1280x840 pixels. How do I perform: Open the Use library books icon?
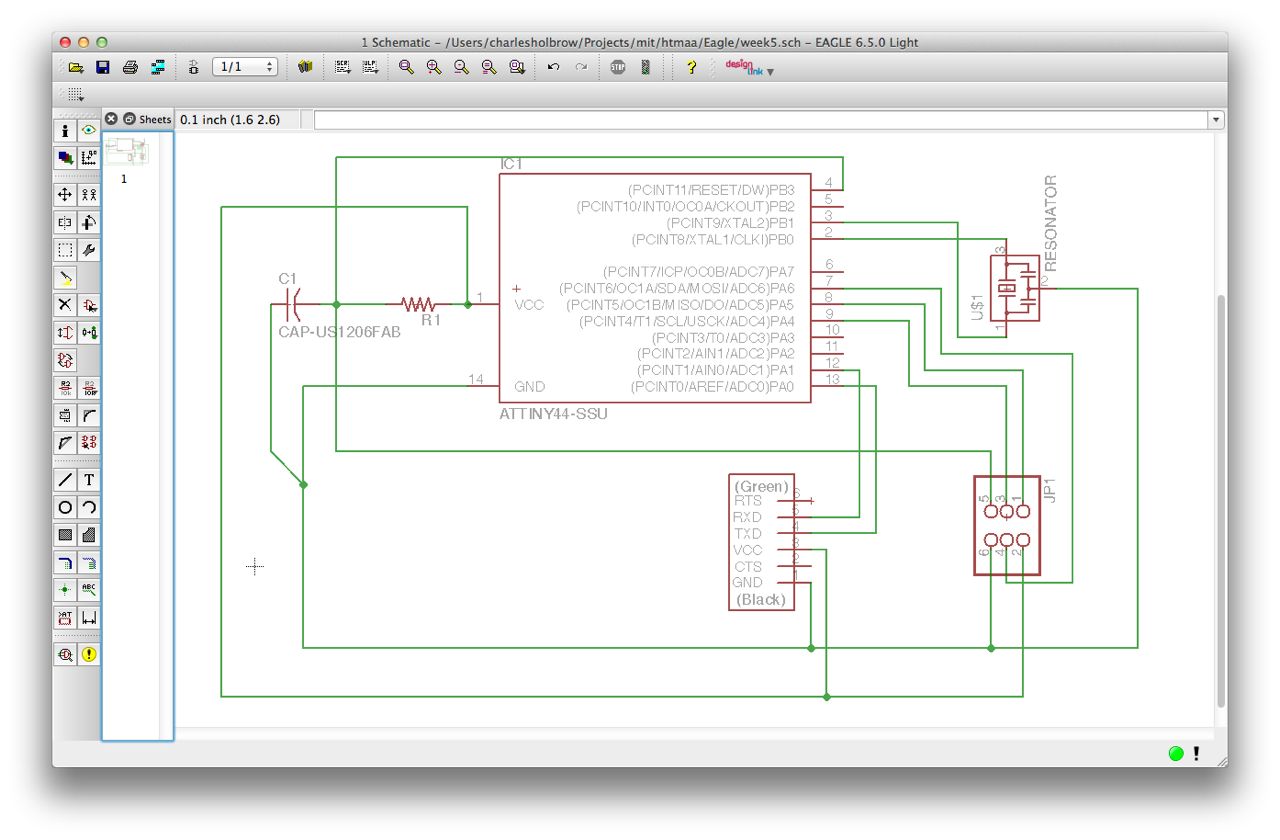point(305,67)
